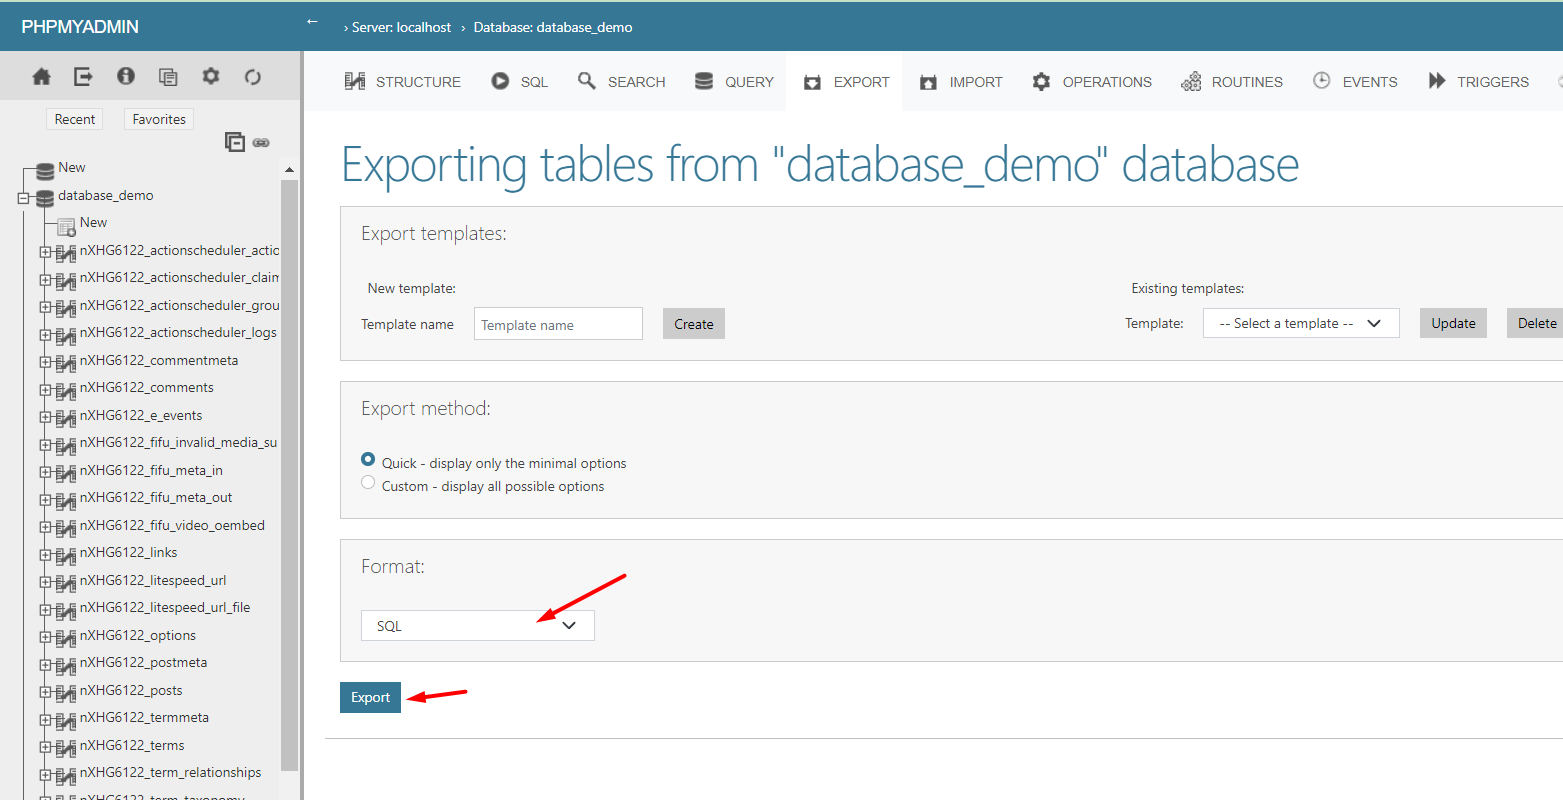Screen dimensions: 1563x800
Task: Select Custom export method radio button
Action: coord(368,484)
